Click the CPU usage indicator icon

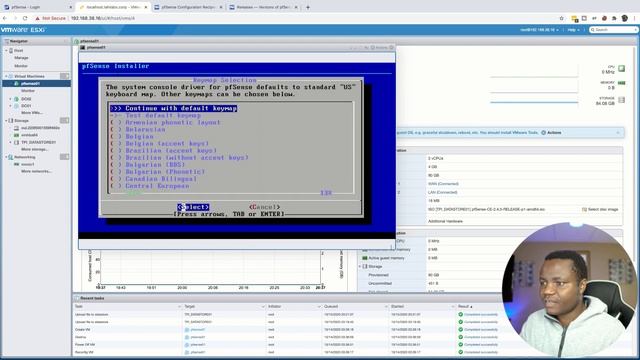click(x=621, y=69)
